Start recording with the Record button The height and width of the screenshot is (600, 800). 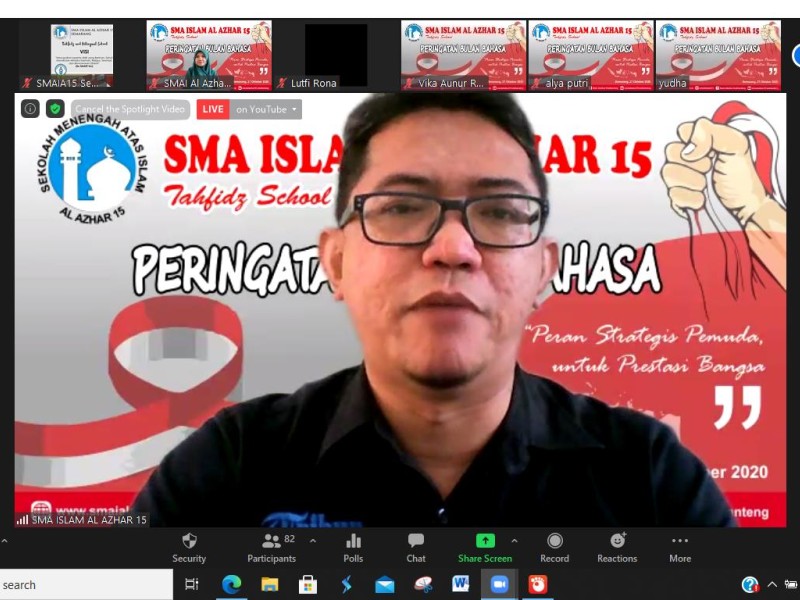click(x=555, y=548)
